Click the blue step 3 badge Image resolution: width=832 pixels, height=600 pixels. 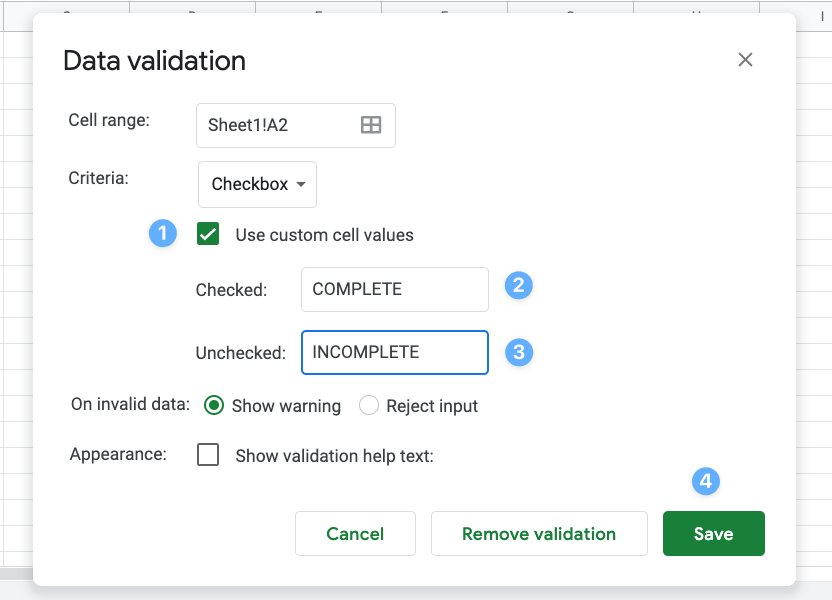pyautogui.click(x=518, y=352)
